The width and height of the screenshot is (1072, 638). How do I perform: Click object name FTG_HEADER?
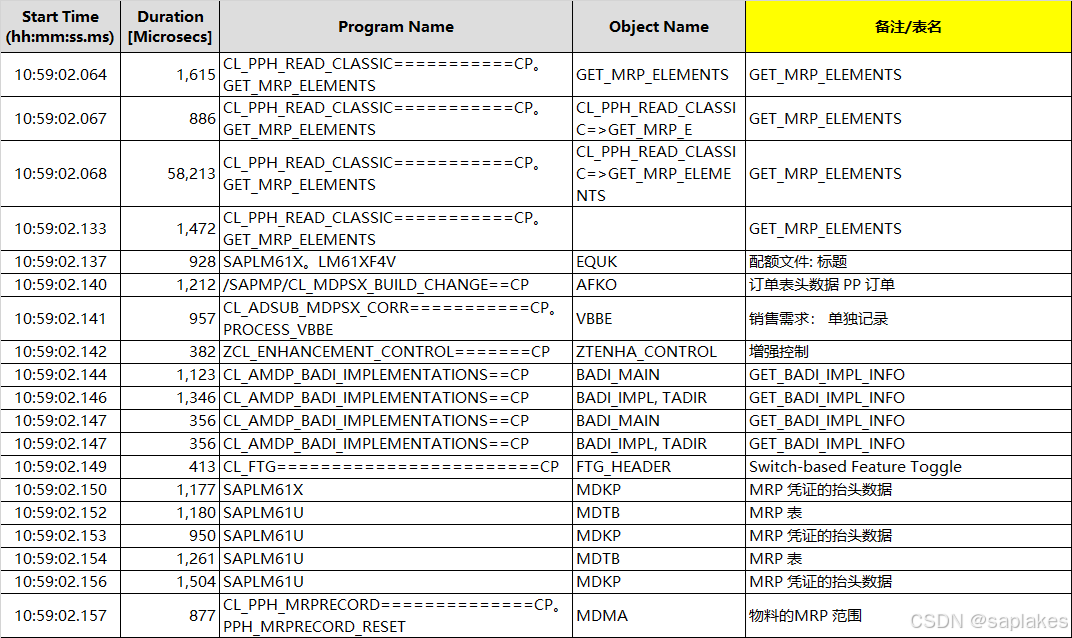coord(624,467)
